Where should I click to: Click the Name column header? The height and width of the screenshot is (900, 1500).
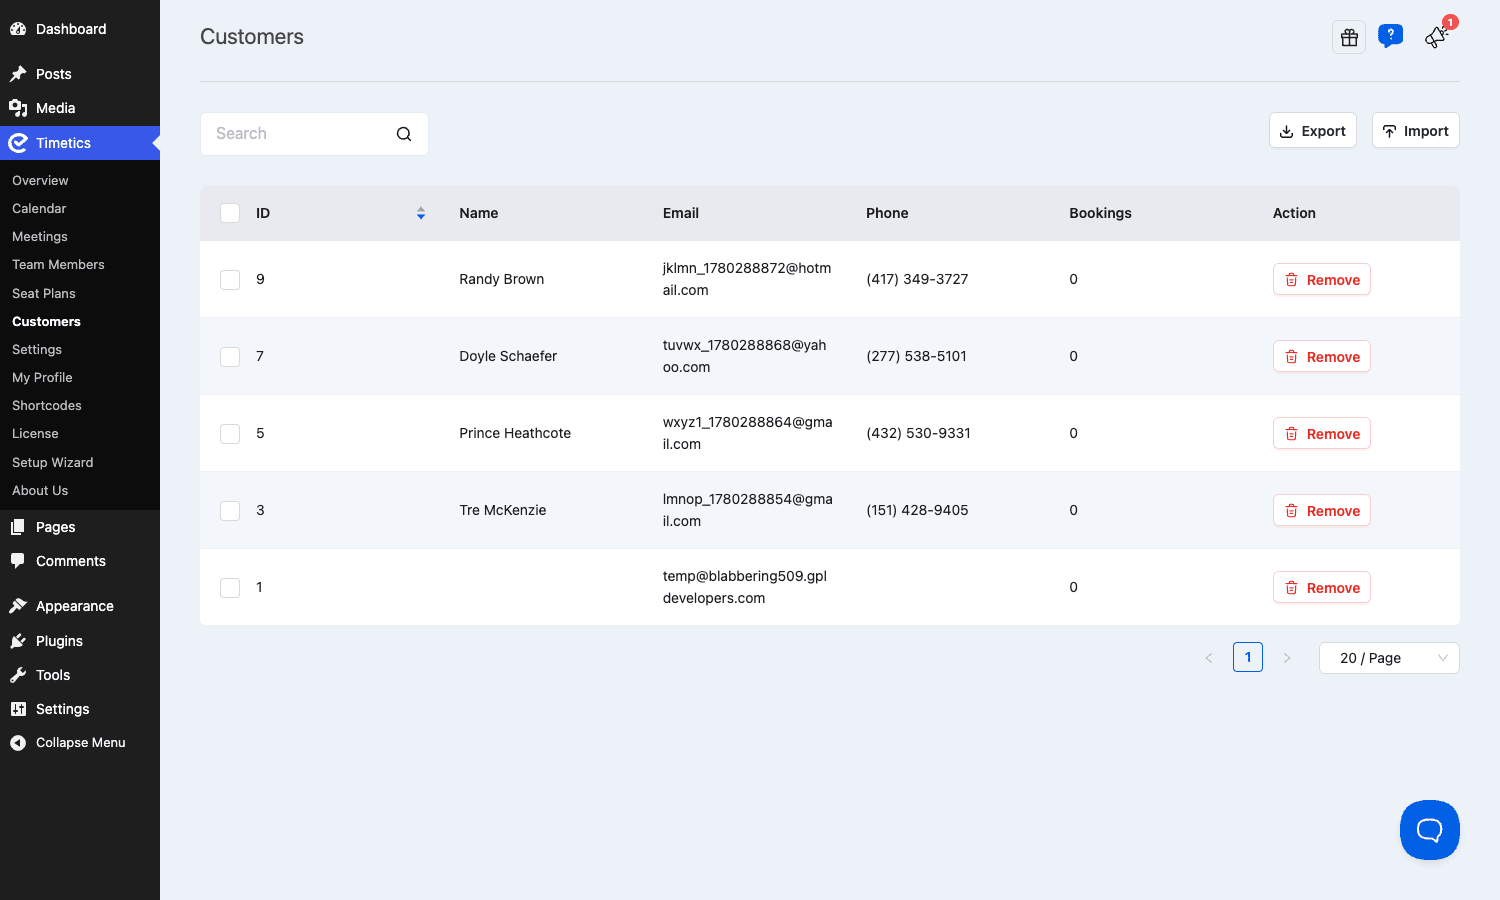click(479, 213)
